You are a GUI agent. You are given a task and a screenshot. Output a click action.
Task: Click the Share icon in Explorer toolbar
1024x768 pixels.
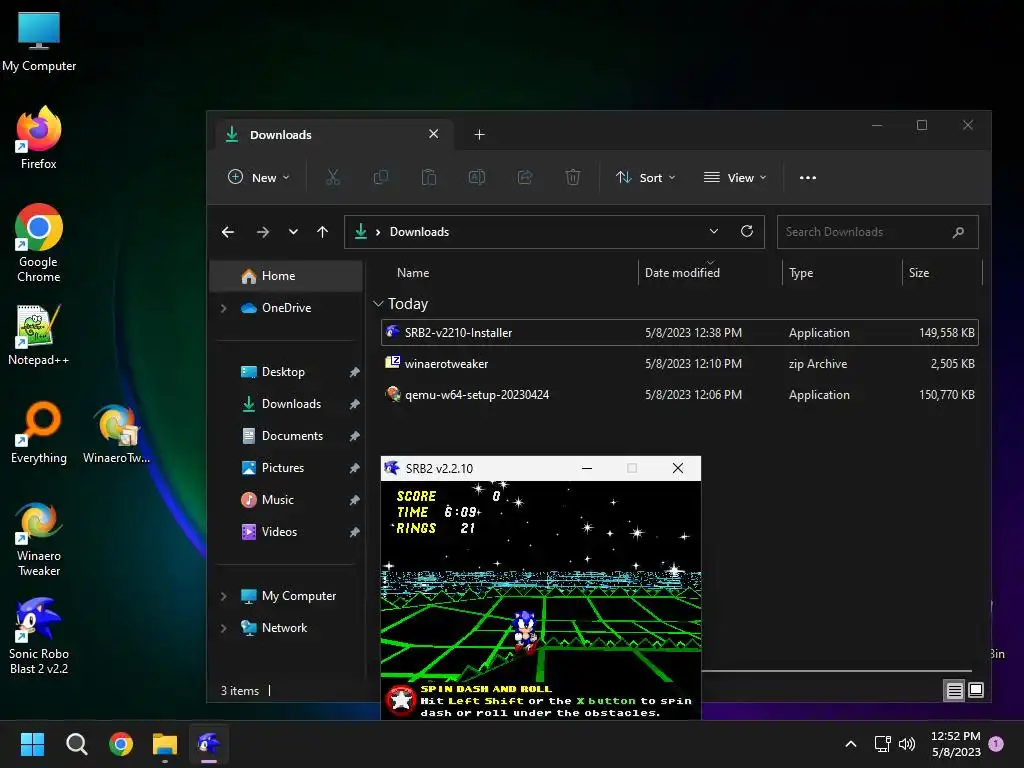click(525, 177)
